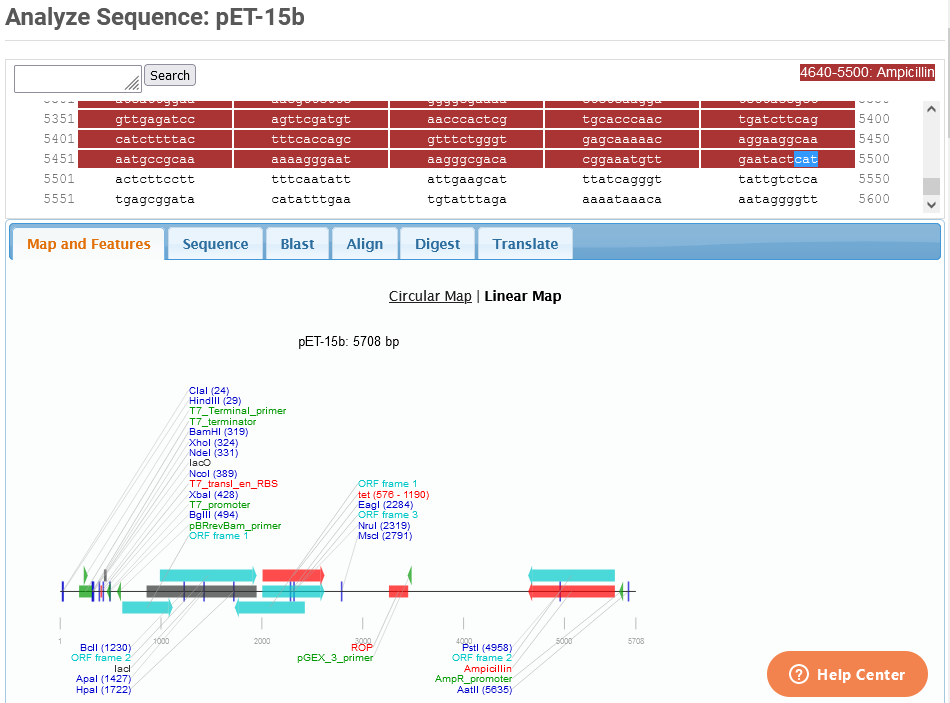950x703 pixels.
Task: Select the BamHI (319) site label
Action: pyautogui.click(x=219, y=431)
